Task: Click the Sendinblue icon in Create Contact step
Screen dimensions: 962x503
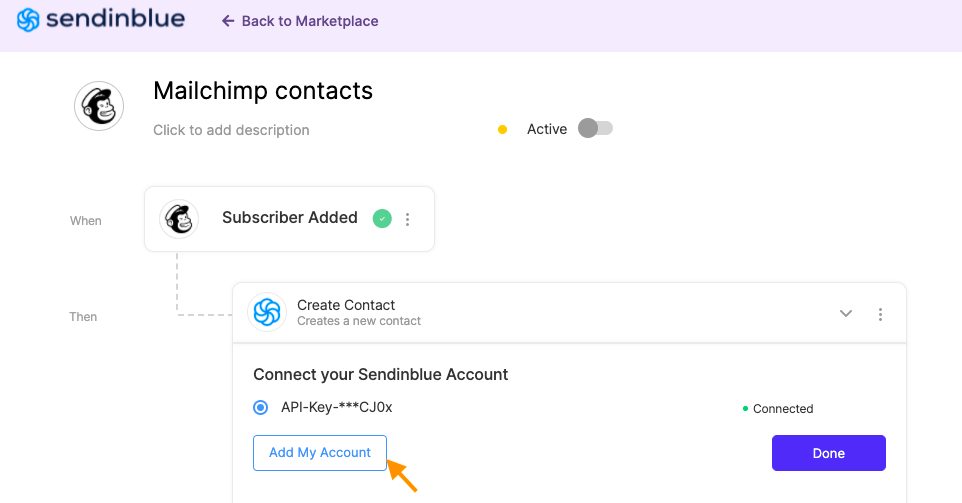Action: point(267,312)
